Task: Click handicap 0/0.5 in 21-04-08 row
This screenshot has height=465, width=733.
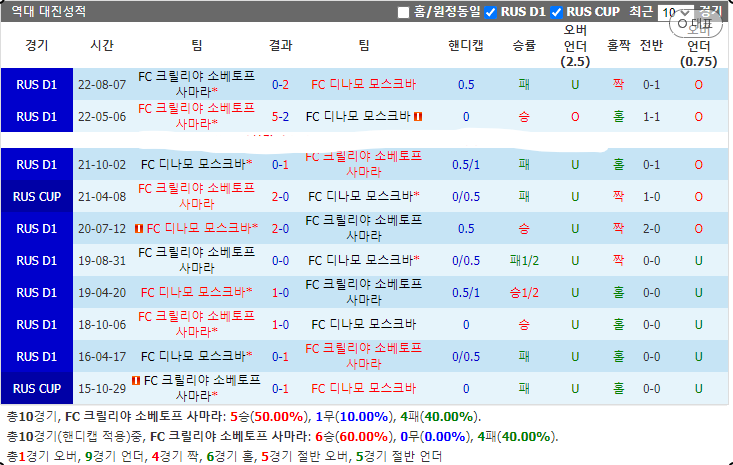Action: point(466,196)
